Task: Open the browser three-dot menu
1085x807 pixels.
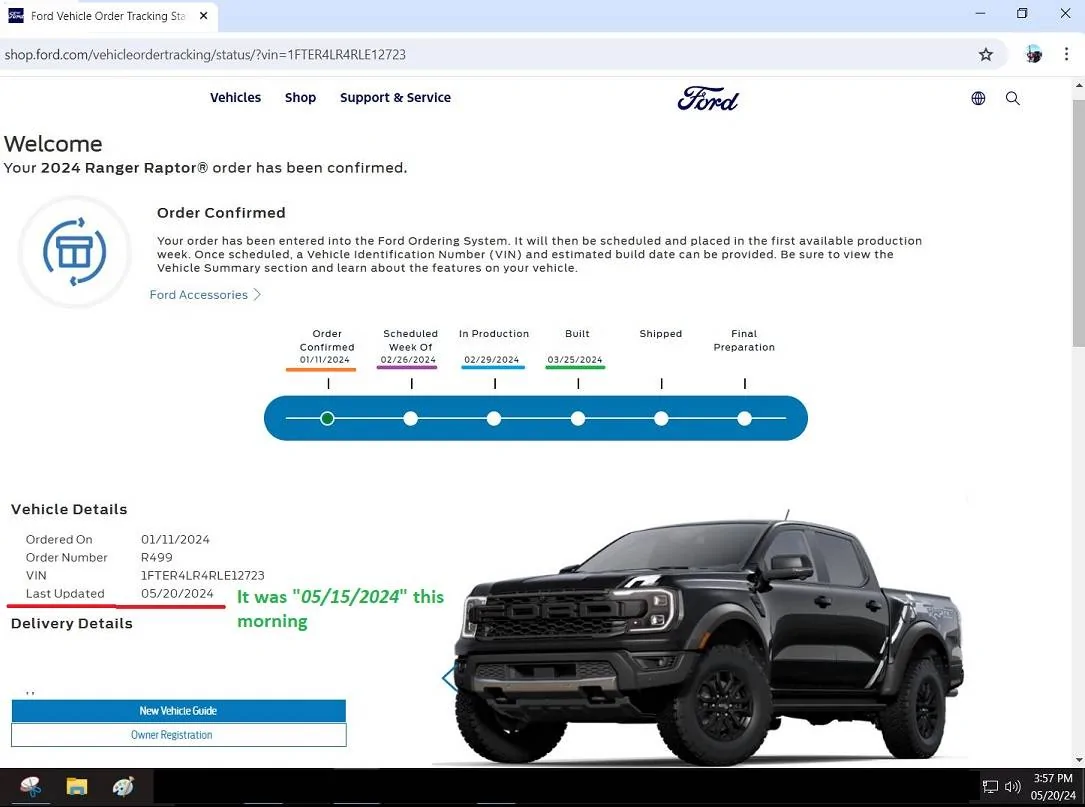Action: coord(1066,55)
